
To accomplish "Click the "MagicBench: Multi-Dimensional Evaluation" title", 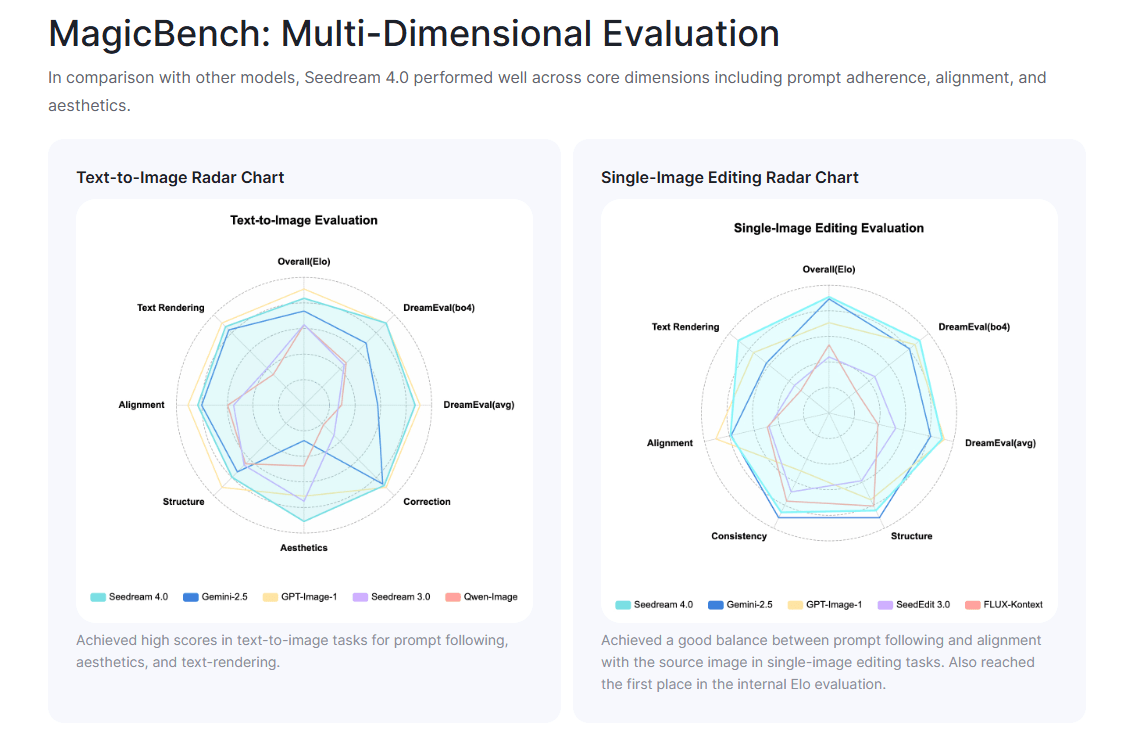I will click(414, 34).
